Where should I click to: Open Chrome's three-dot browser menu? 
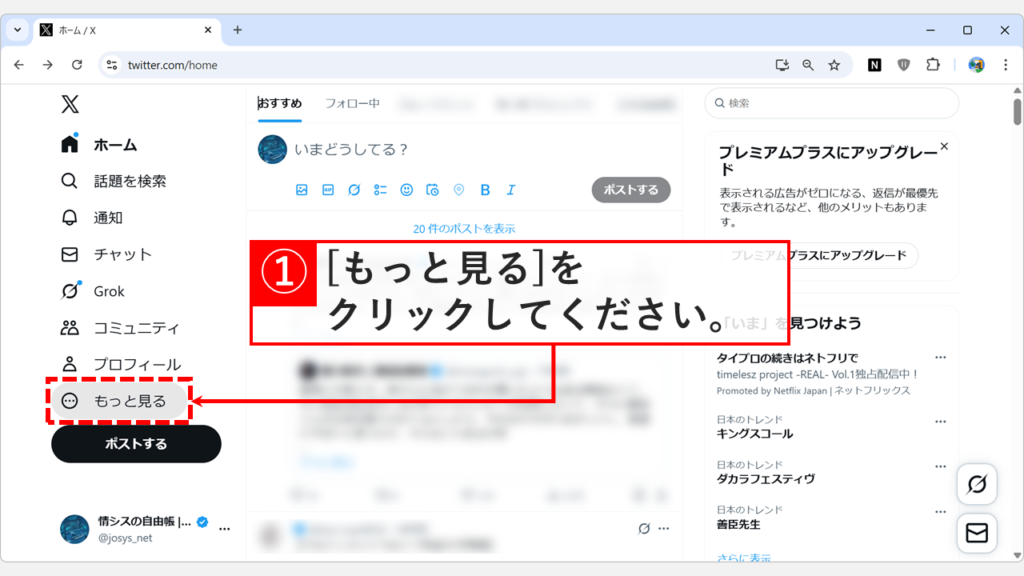pyautogui.click(x=1005, y=63)
